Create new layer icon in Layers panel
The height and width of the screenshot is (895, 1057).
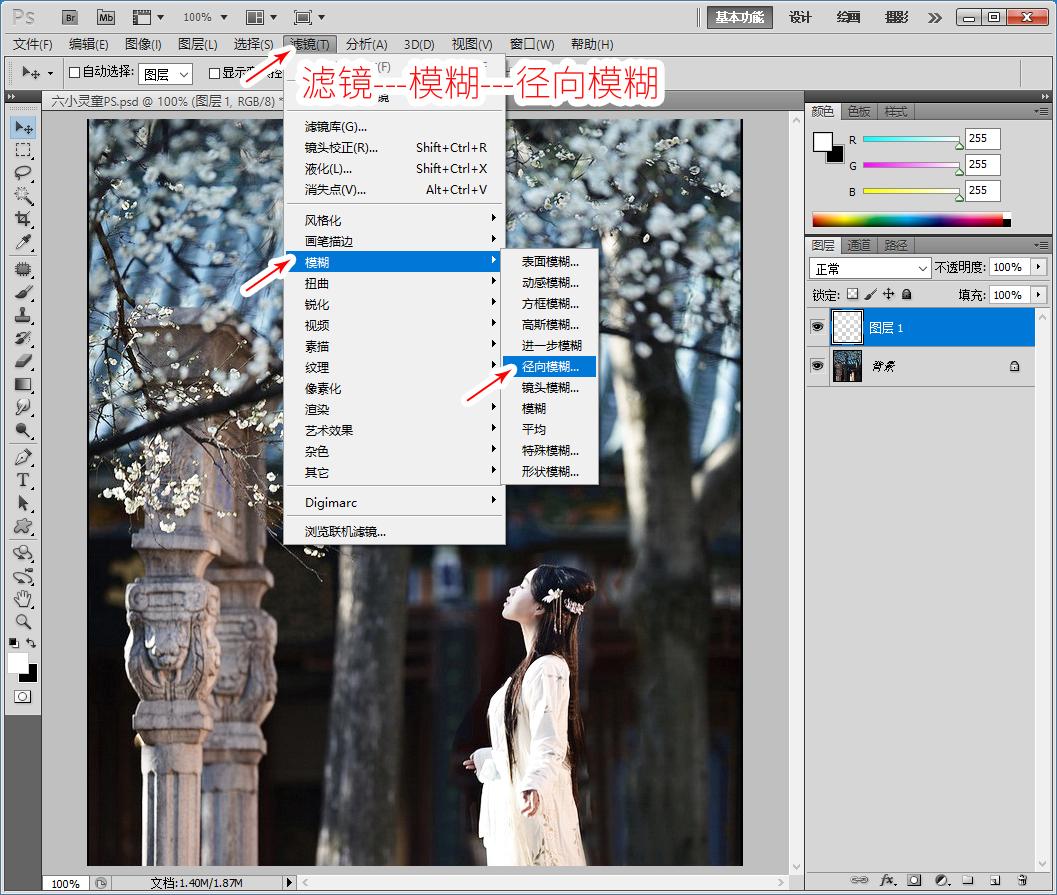tap(995, 880)
